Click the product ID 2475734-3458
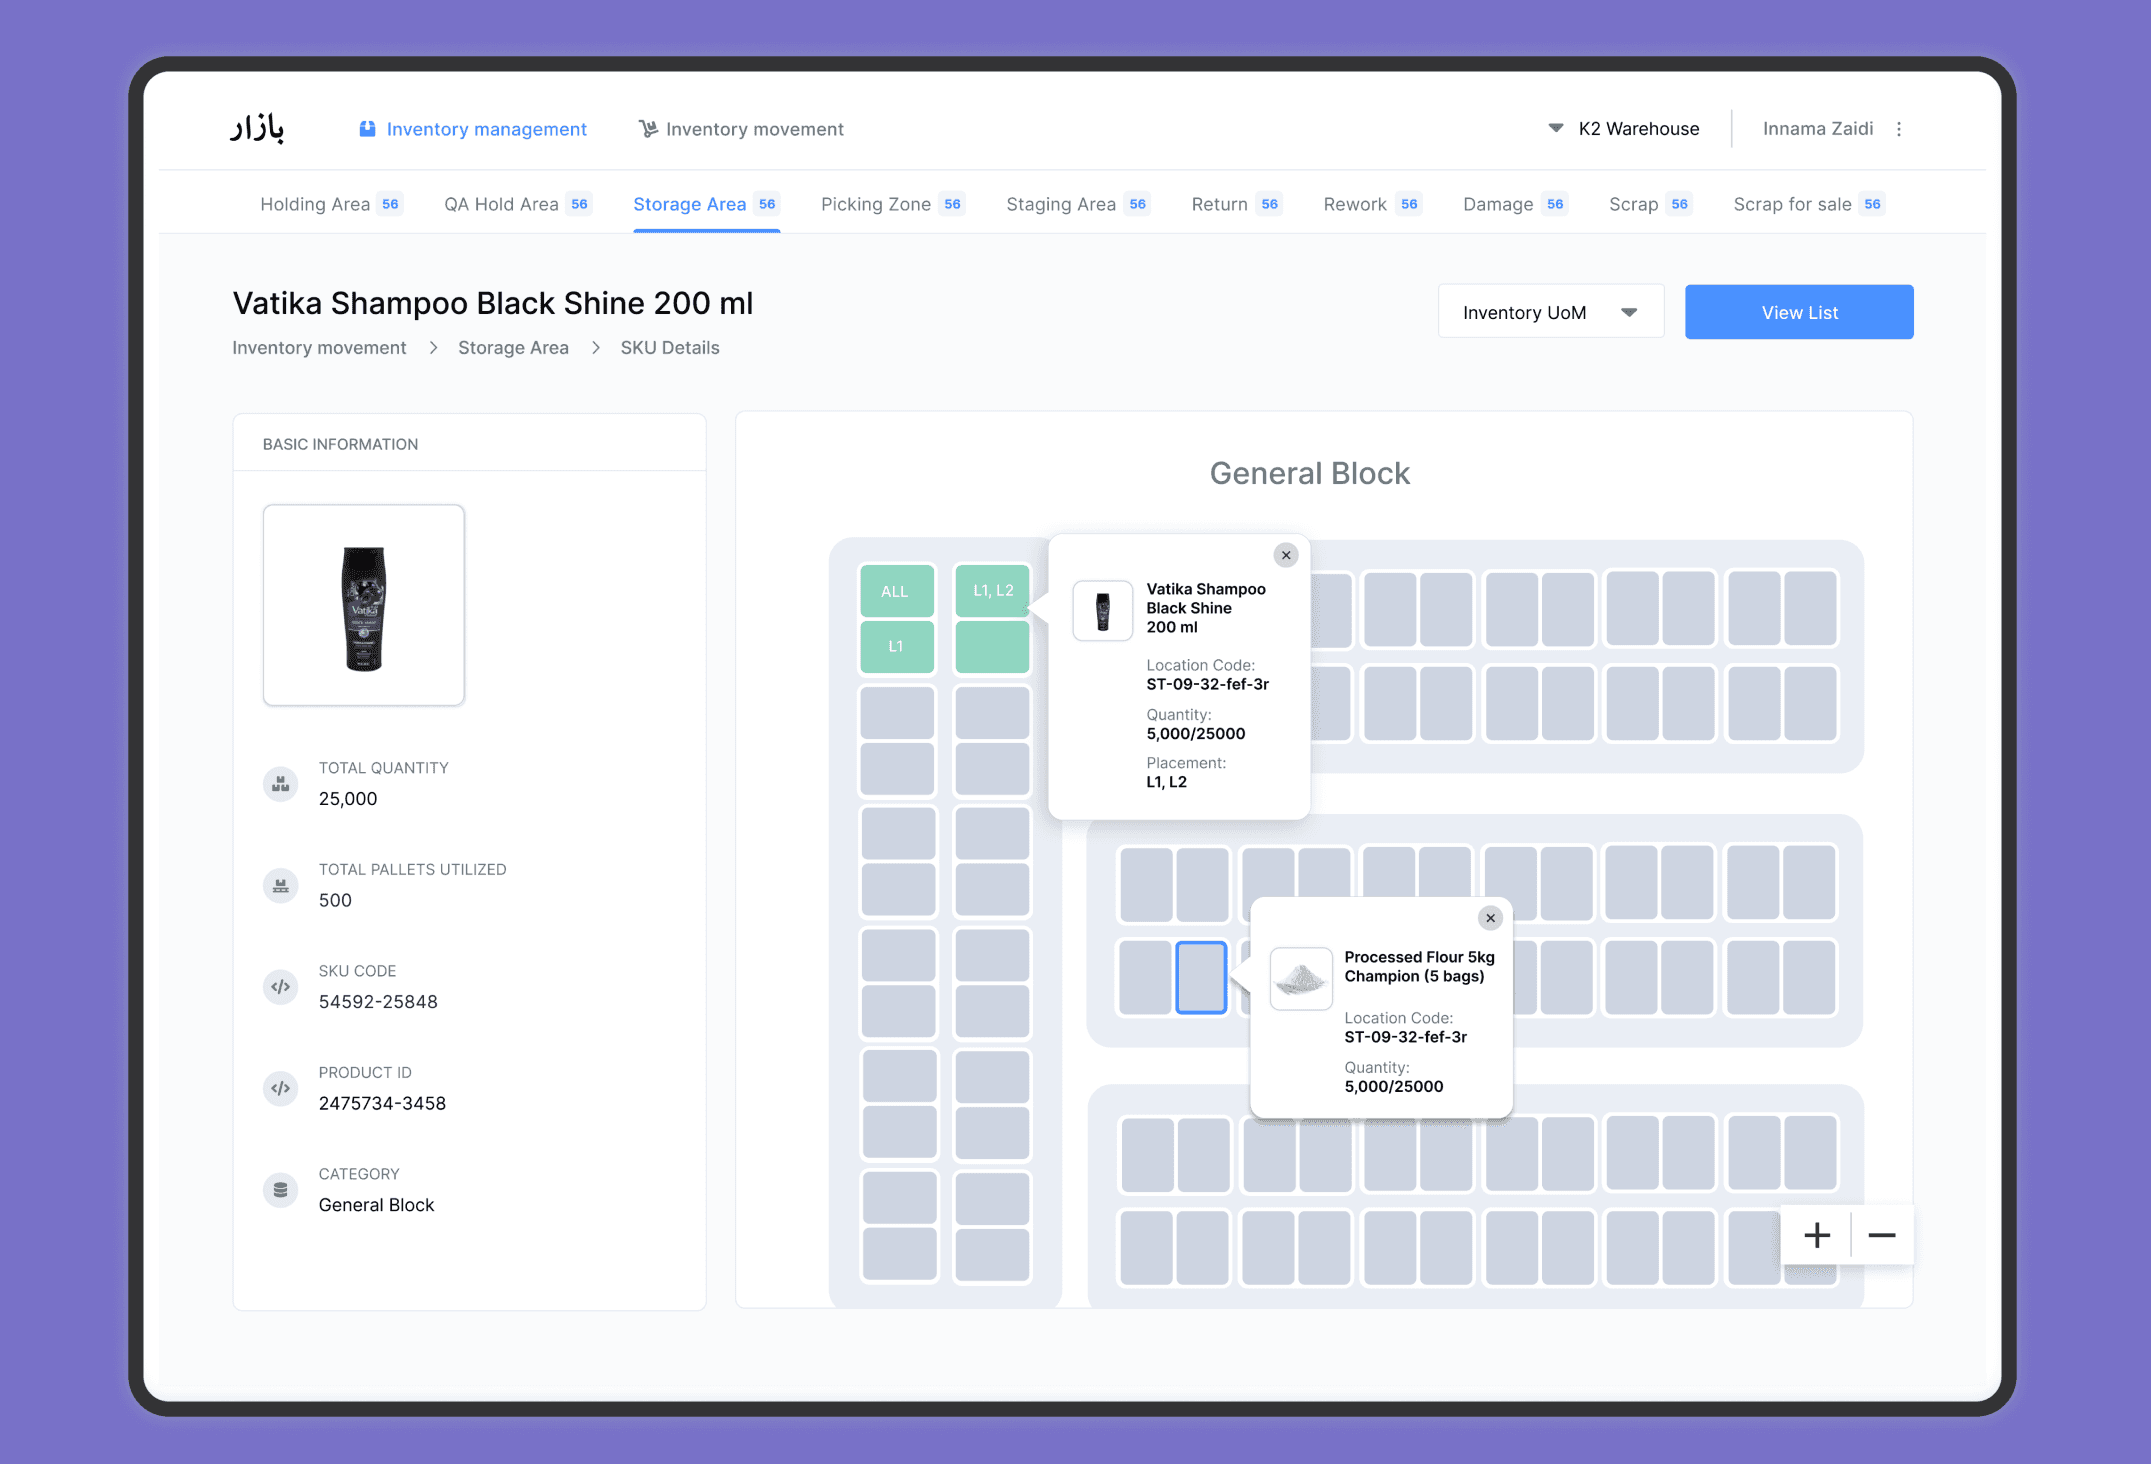 [382, 1103]
